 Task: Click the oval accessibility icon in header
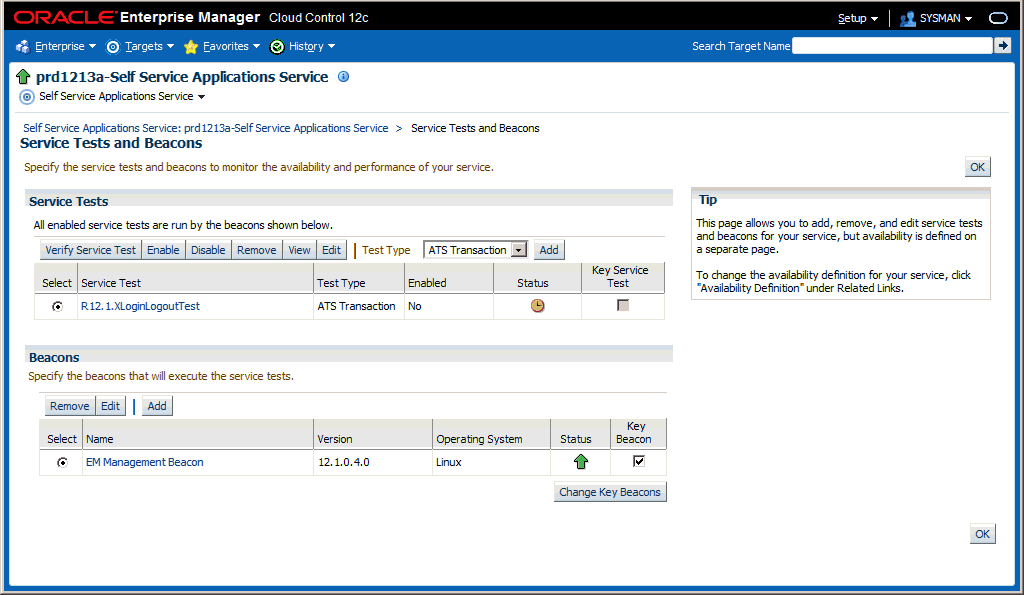[x=998, y=18]
